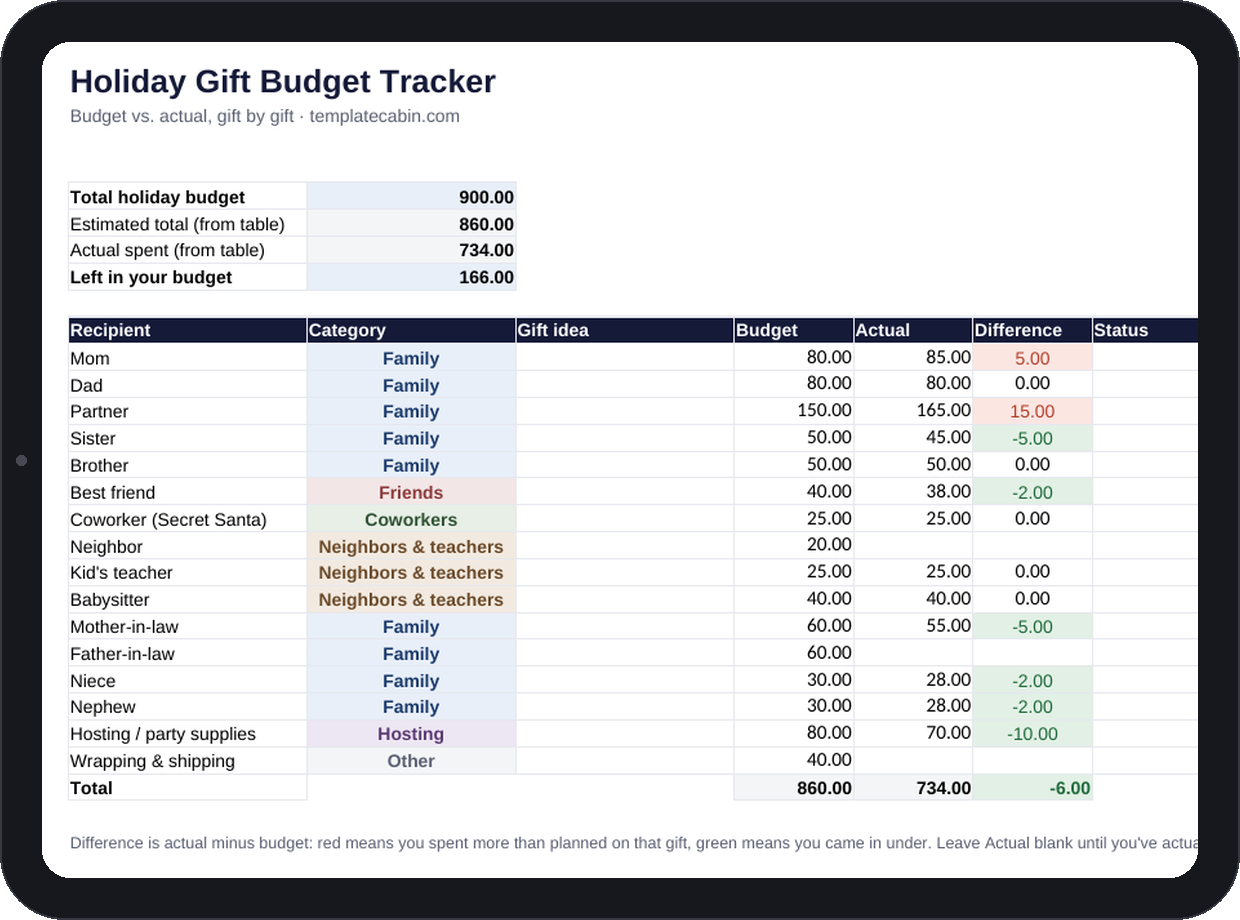This screenshot has height=920, width=1240.
Task: Open the Other category cell
Action: tap(412, 760)
